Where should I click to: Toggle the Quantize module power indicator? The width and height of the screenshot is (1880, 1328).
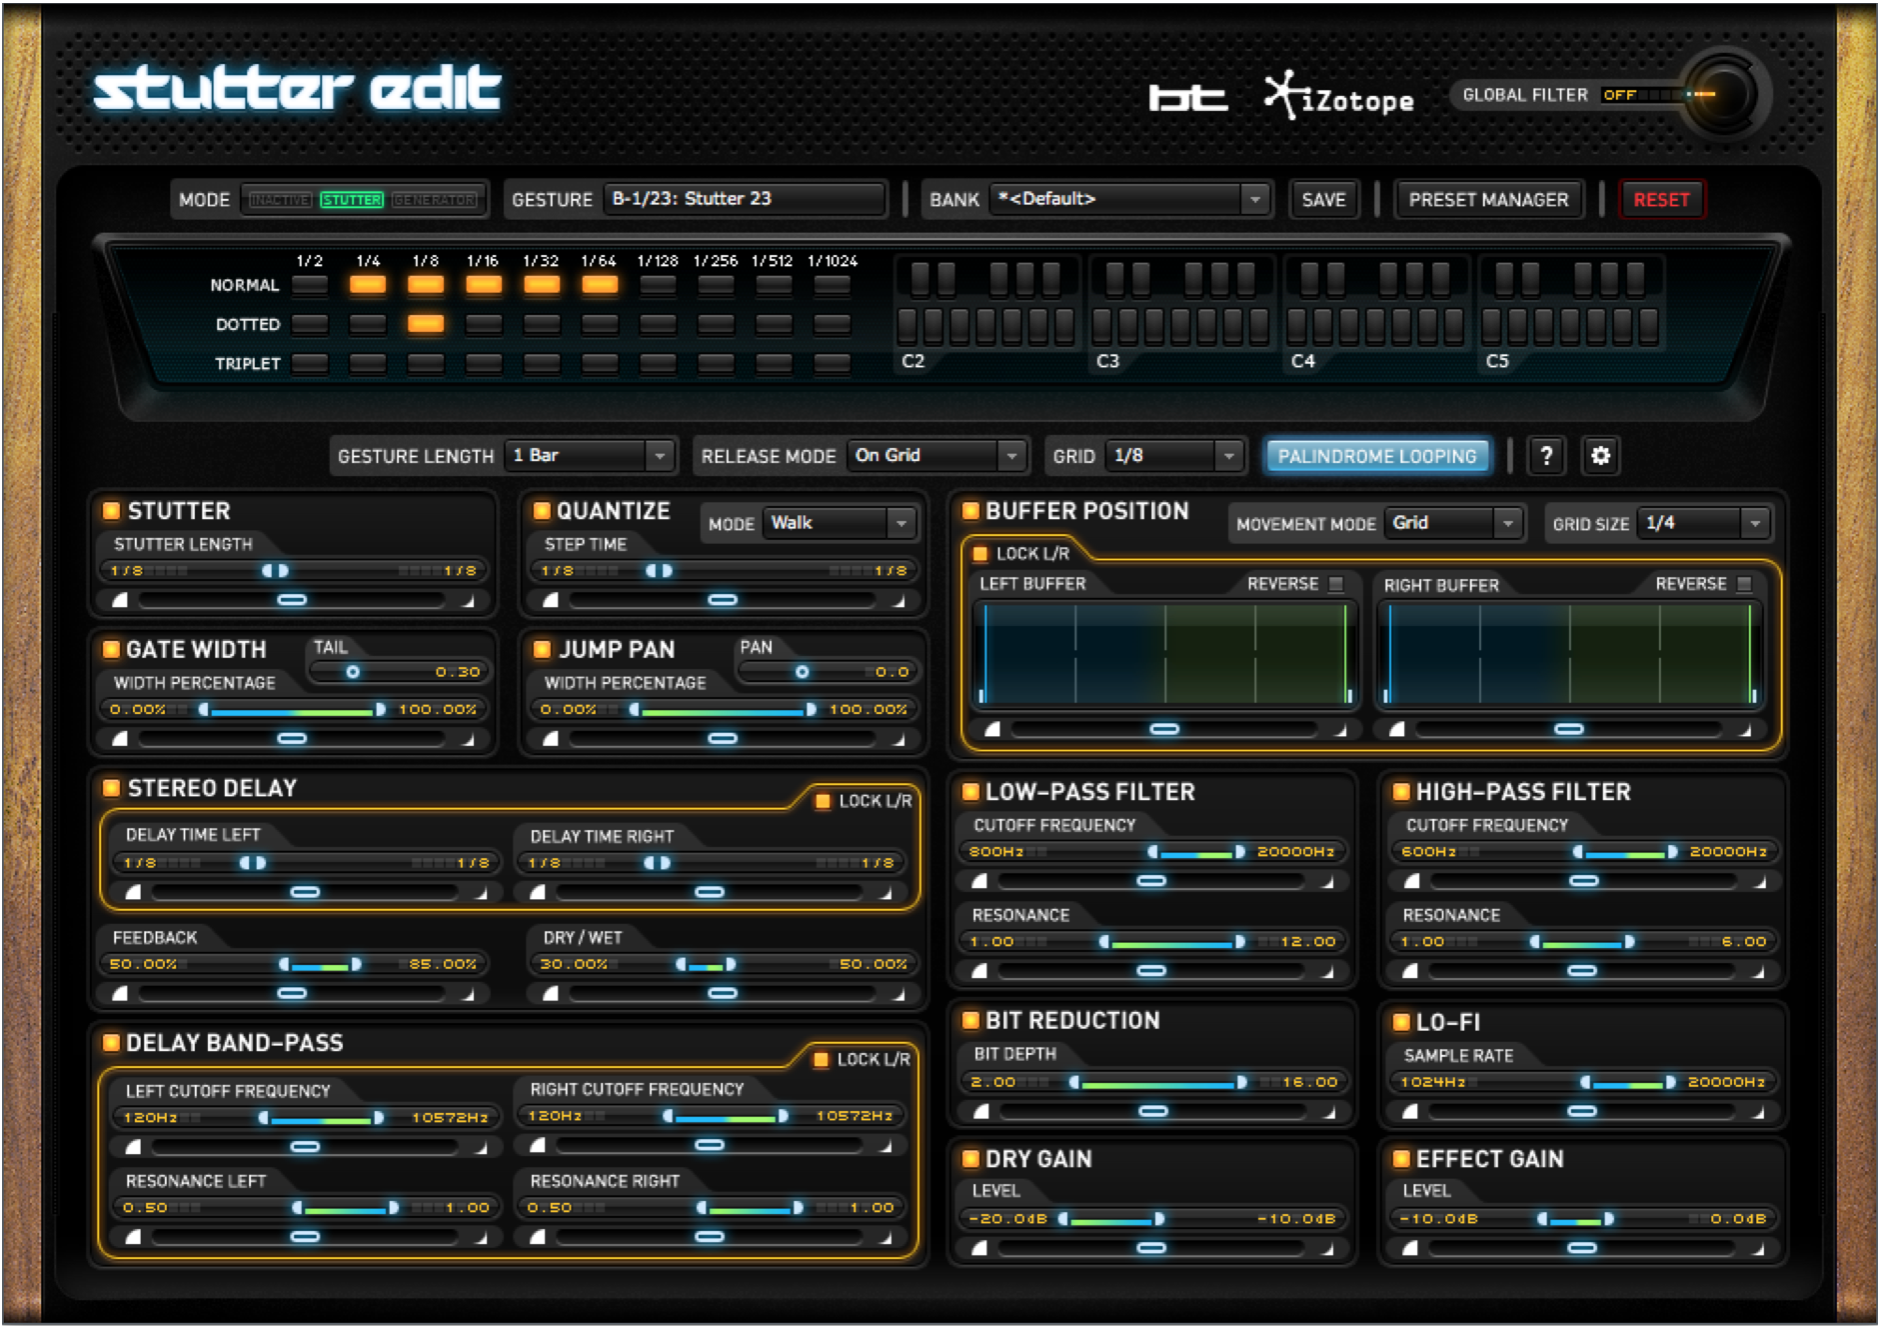[x=542, y=511]
